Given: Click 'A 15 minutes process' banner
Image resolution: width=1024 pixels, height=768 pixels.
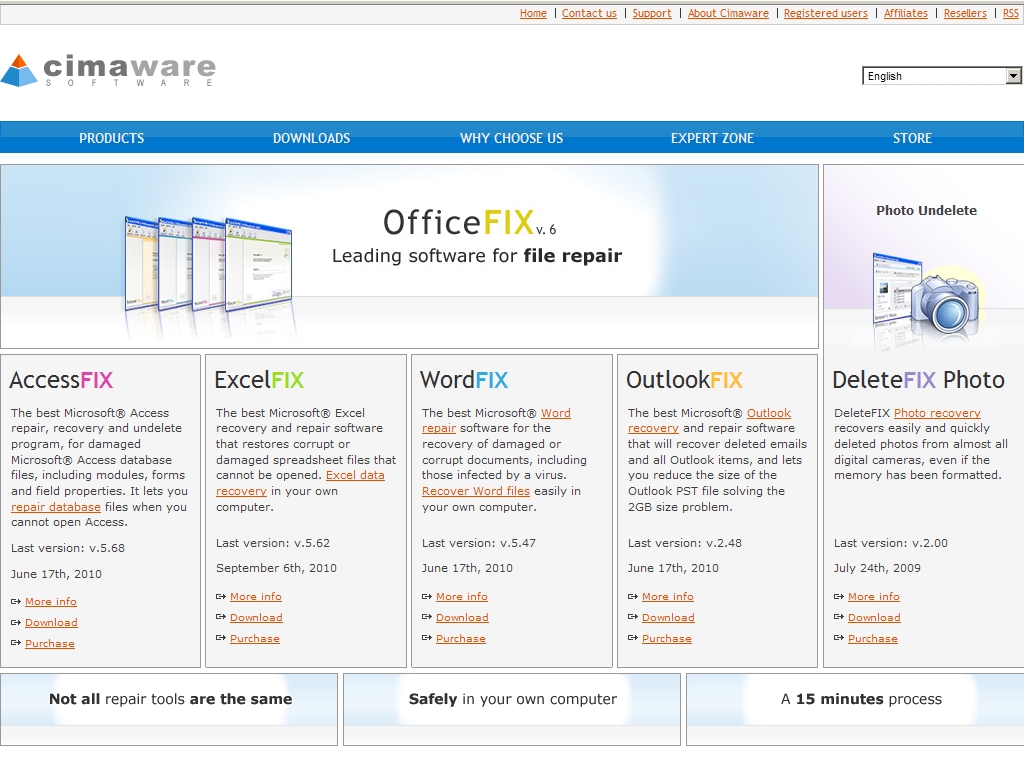Looking at the screenshot, I should click(856, 709).
